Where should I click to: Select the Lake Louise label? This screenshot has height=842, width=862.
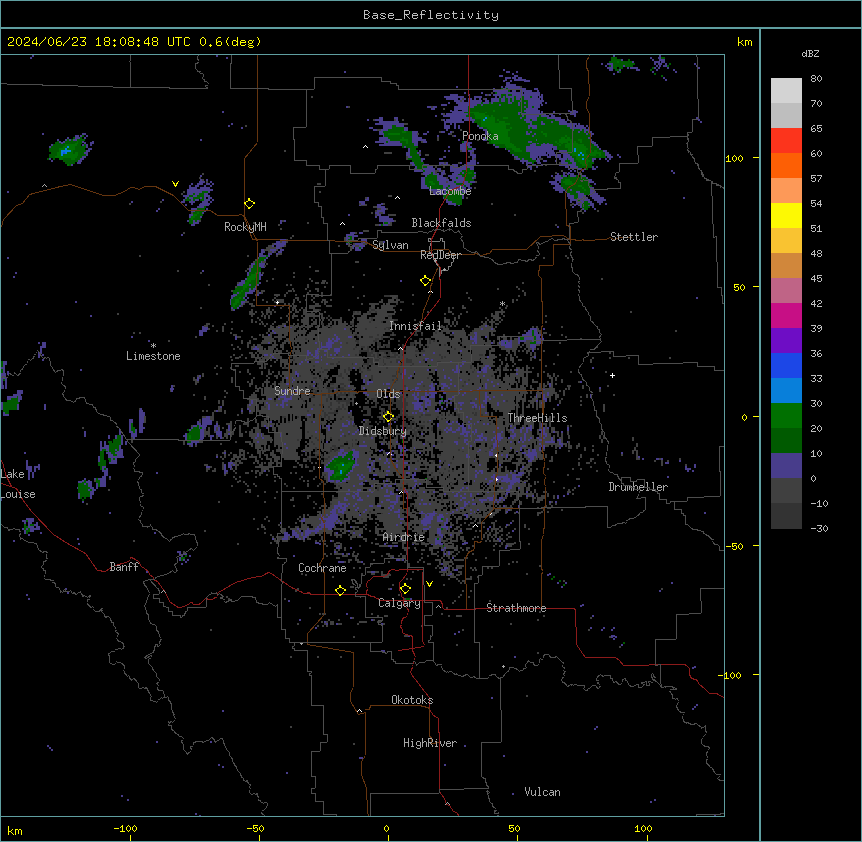pos(18,484)
